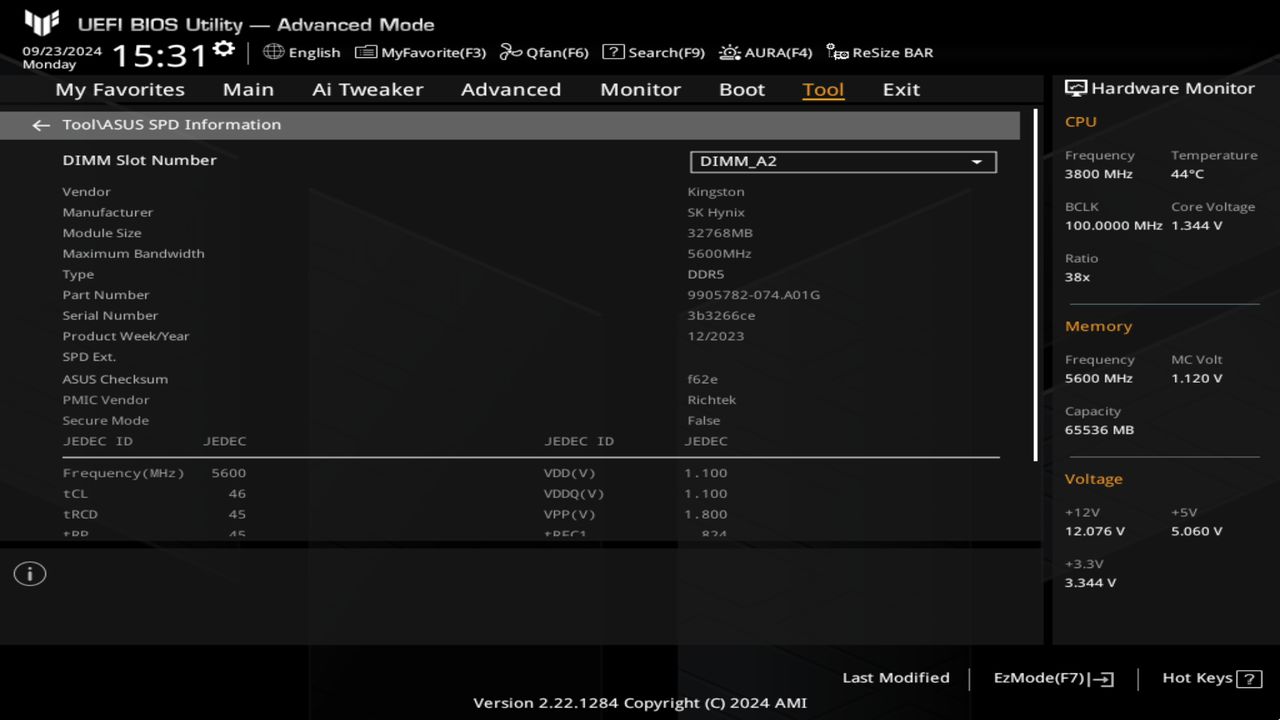Click the Last Modified button
This screenshot has height=720, width=1280.
click(896, 678)
